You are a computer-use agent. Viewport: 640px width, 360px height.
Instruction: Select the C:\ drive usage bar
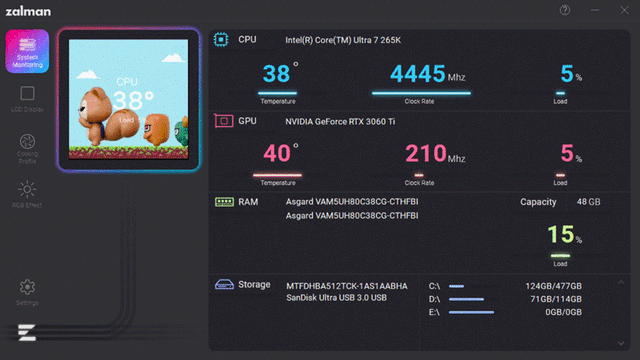[471, 286]
